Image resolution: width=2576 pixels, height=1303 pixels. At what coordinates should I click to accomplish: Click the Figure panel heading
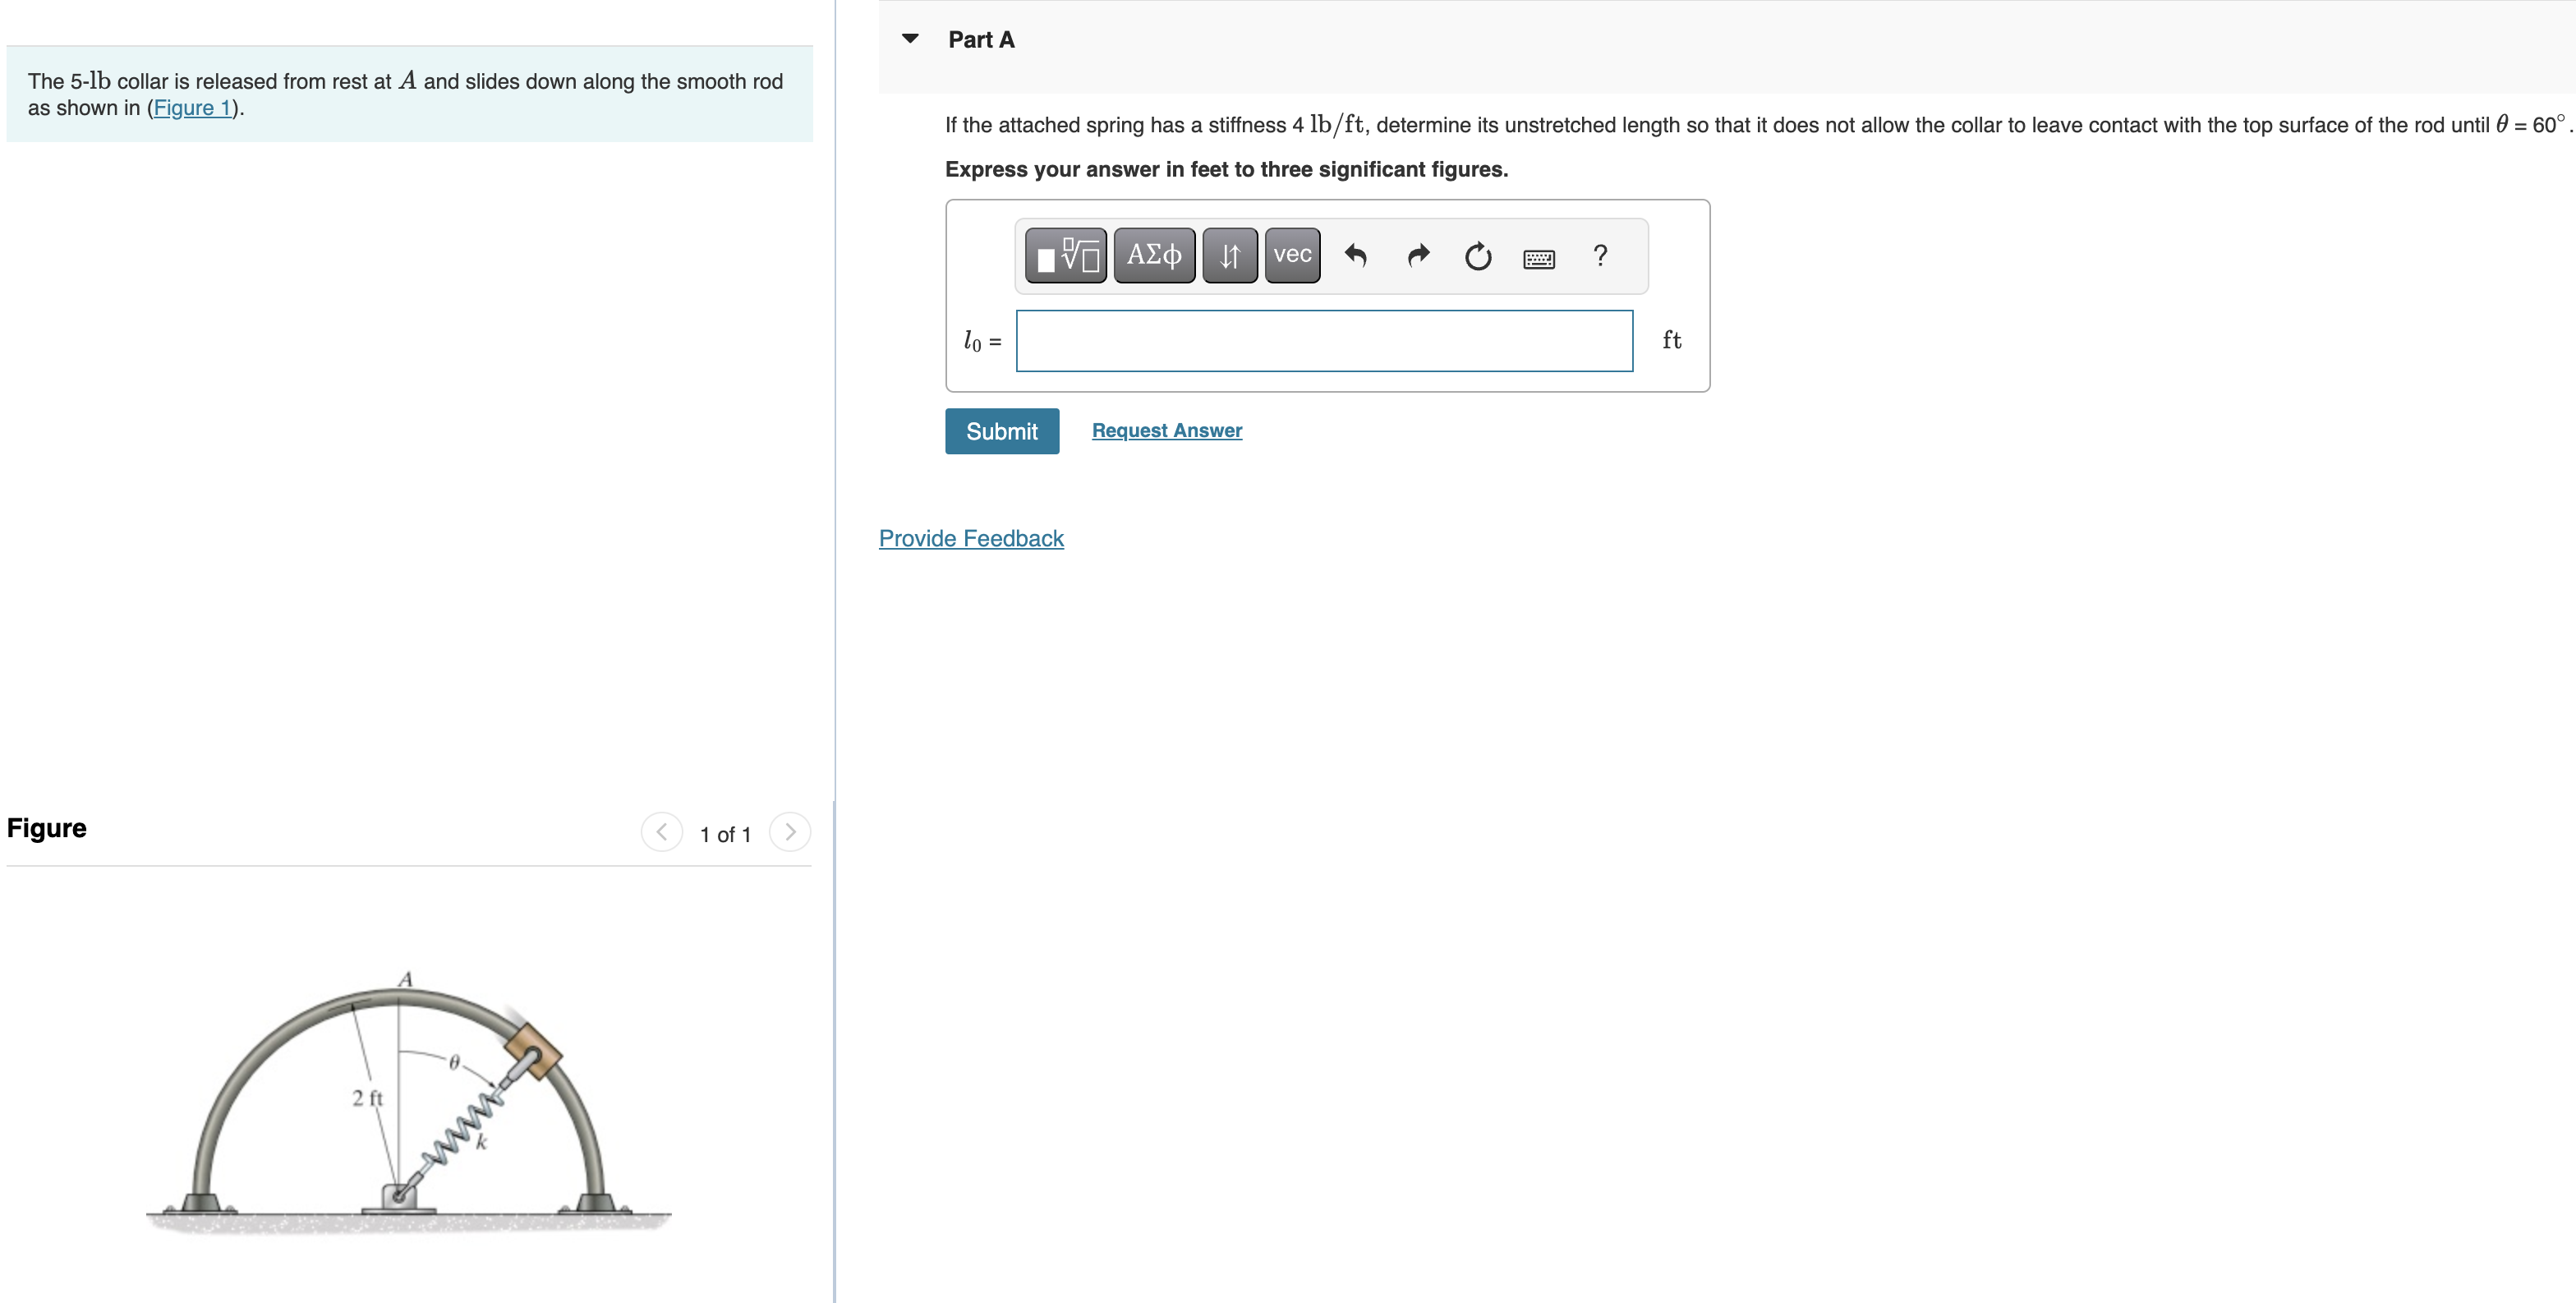pos(47,828)
